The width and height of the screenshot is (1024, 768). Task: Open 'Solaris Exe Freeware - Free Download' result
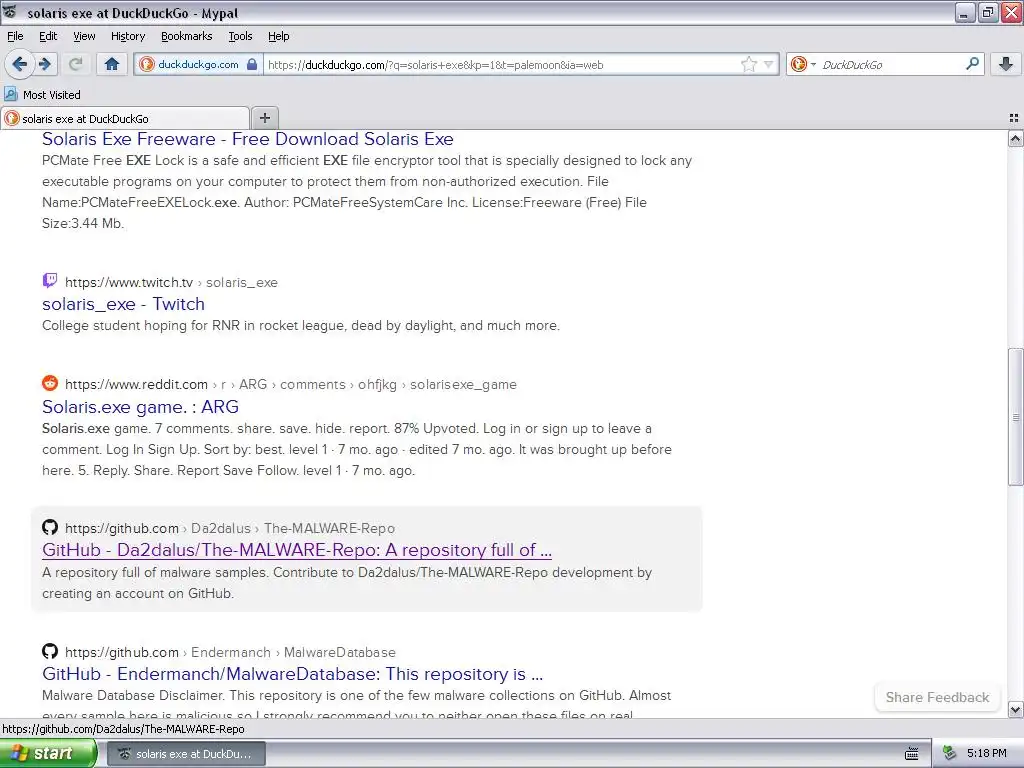[x=248, y=139]
